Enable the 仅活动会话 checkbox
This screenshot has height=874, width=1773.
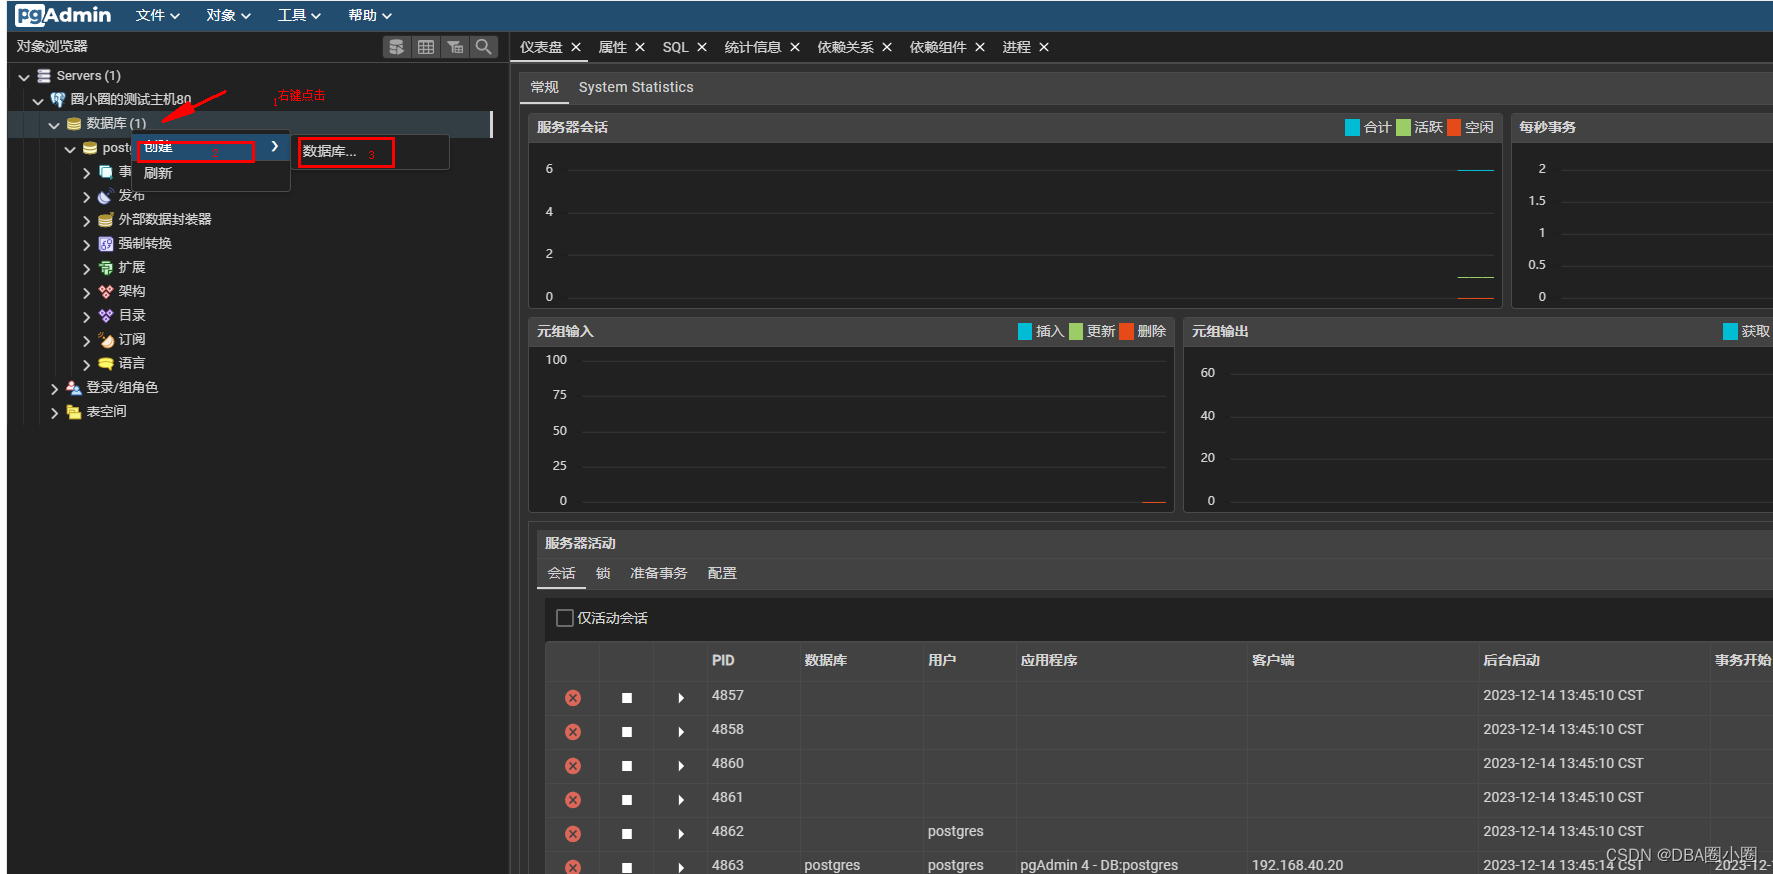coord(565,618)
